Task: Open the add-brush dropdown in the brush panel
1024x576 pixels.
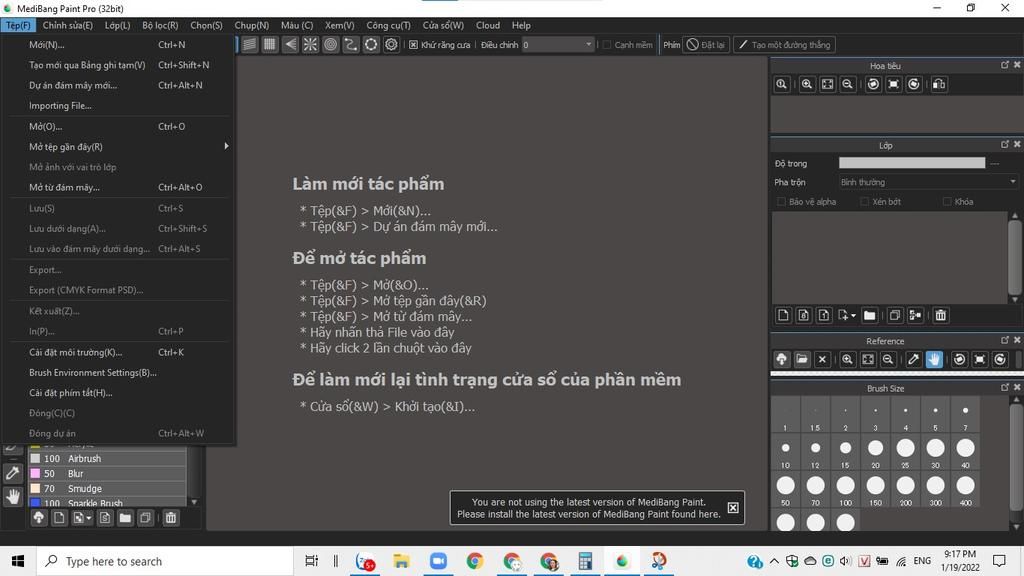Action: 89,518
